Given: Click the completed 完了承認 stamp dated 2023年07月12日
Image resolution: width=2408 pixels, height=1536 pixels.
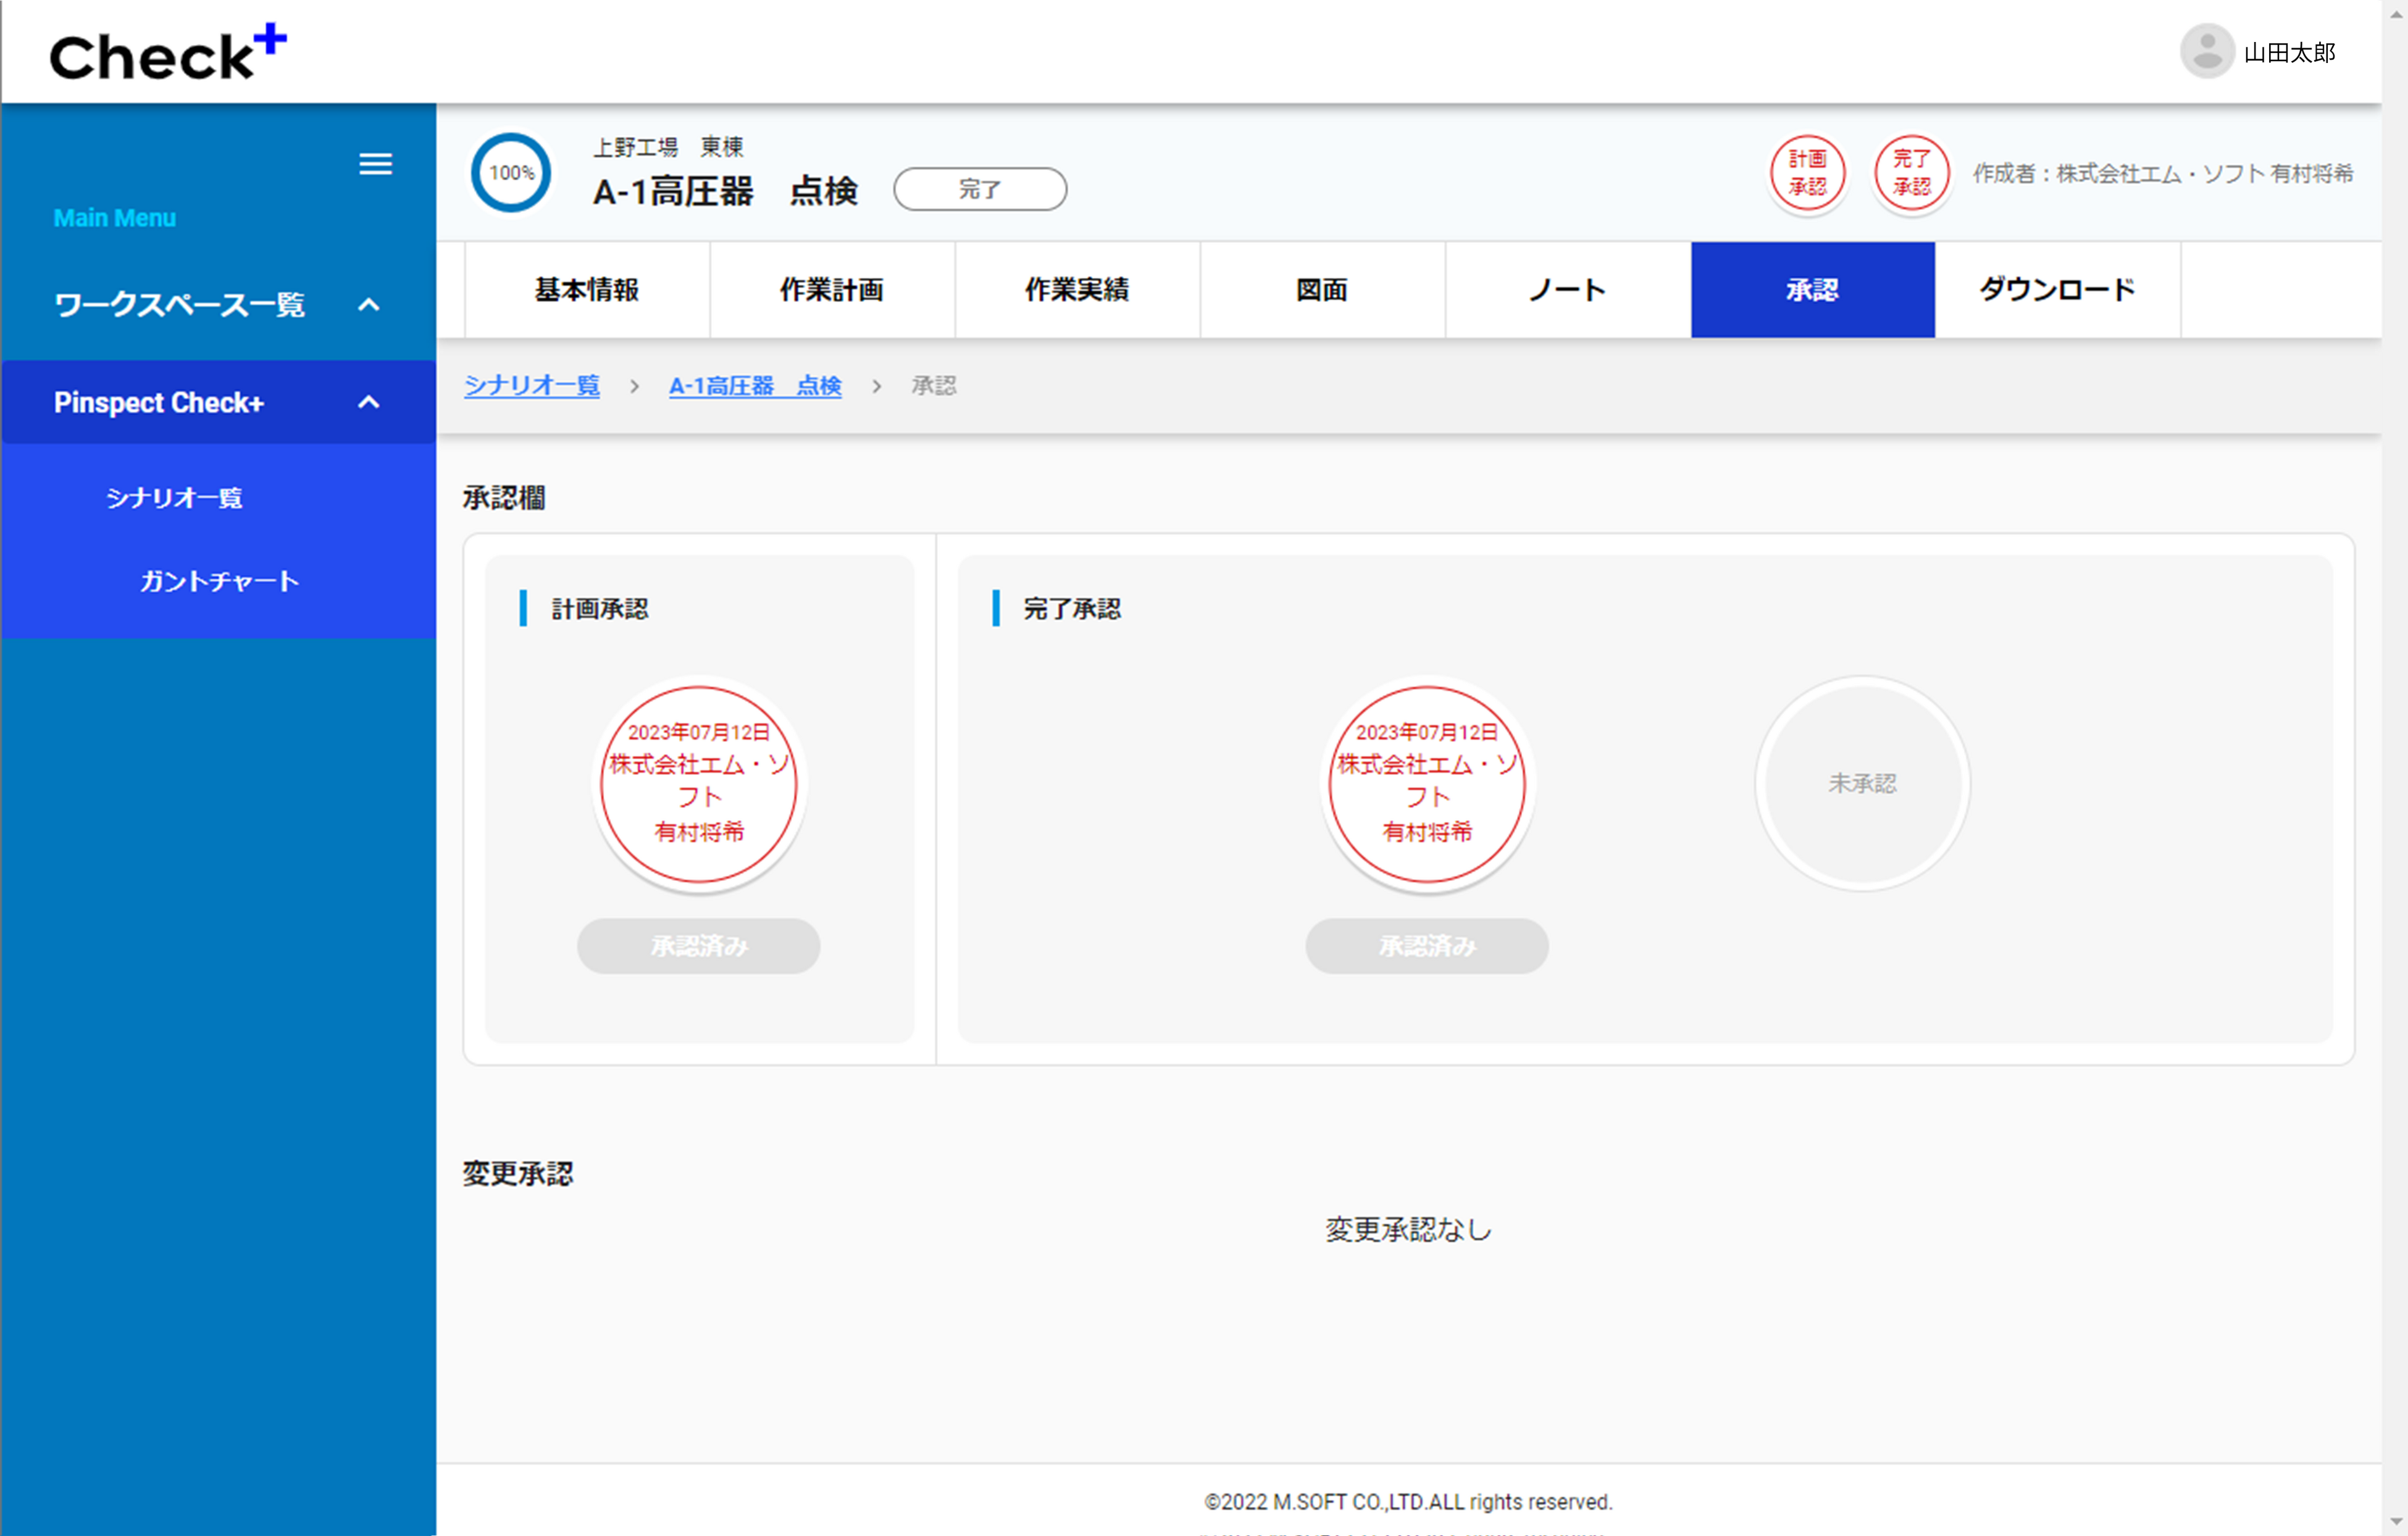Looking at the screenshot, I should (1427, 783).
